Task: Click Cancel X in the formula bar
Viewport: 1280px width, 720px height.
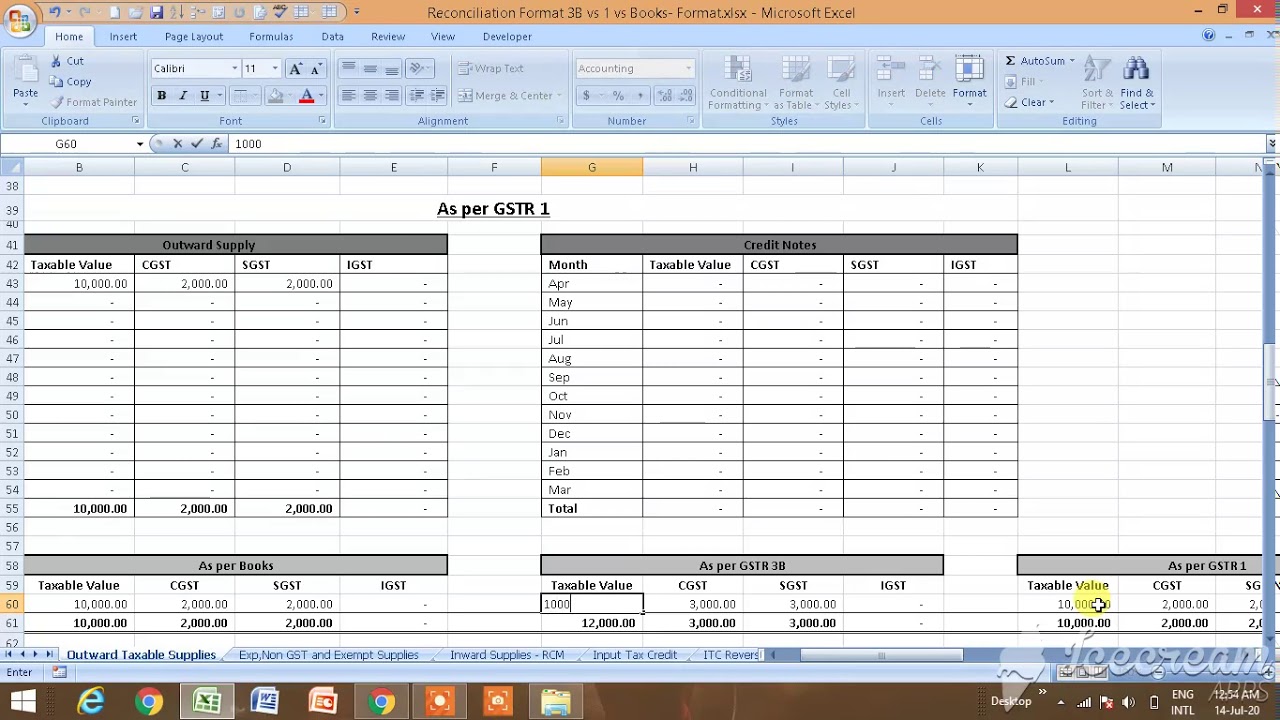Action: [x=178, y=144]
